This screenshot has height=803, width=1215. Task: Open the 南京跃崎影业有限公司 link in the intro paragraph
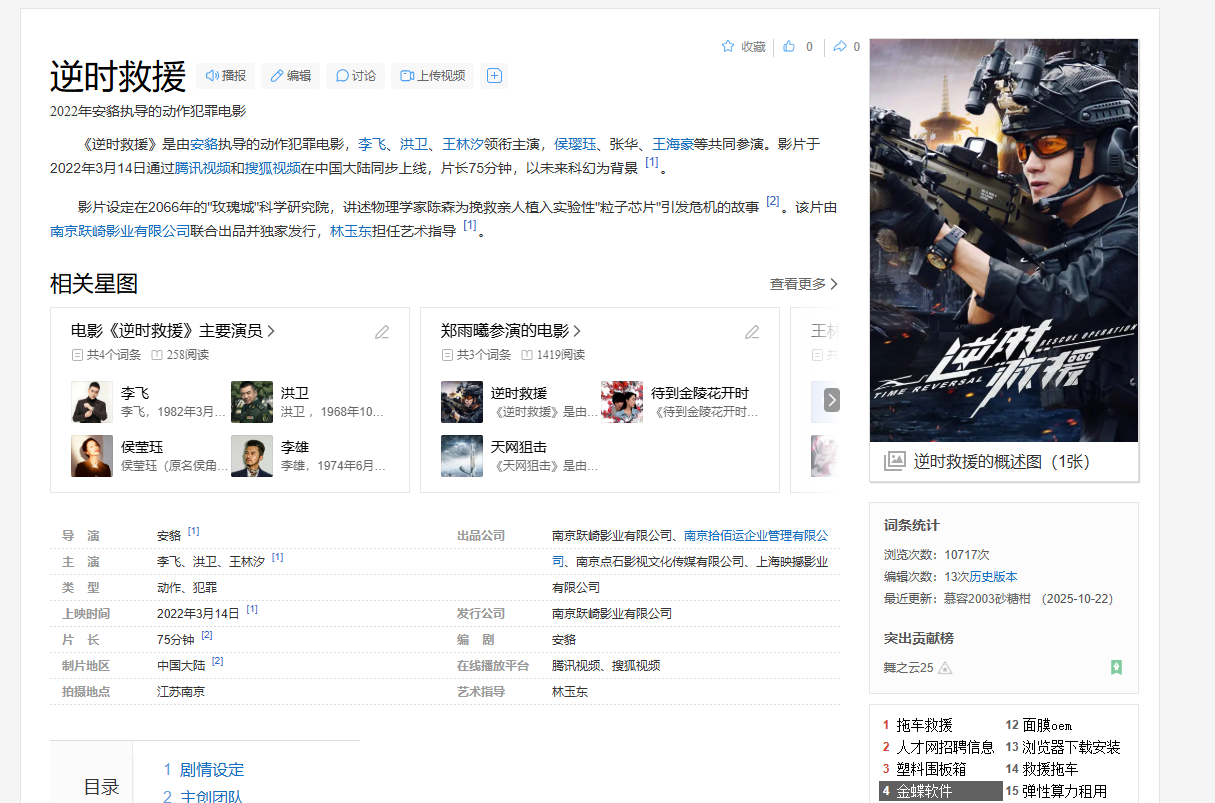(x=120, y=231)
